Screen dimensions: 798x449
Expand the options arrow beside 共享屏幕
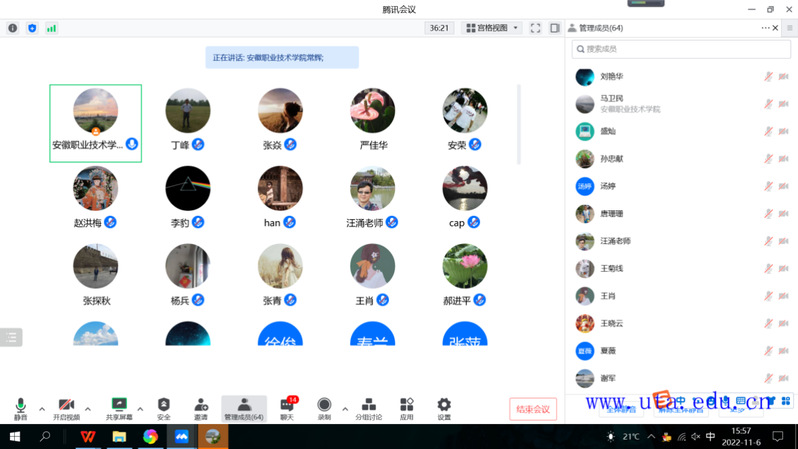coord(140,409)
